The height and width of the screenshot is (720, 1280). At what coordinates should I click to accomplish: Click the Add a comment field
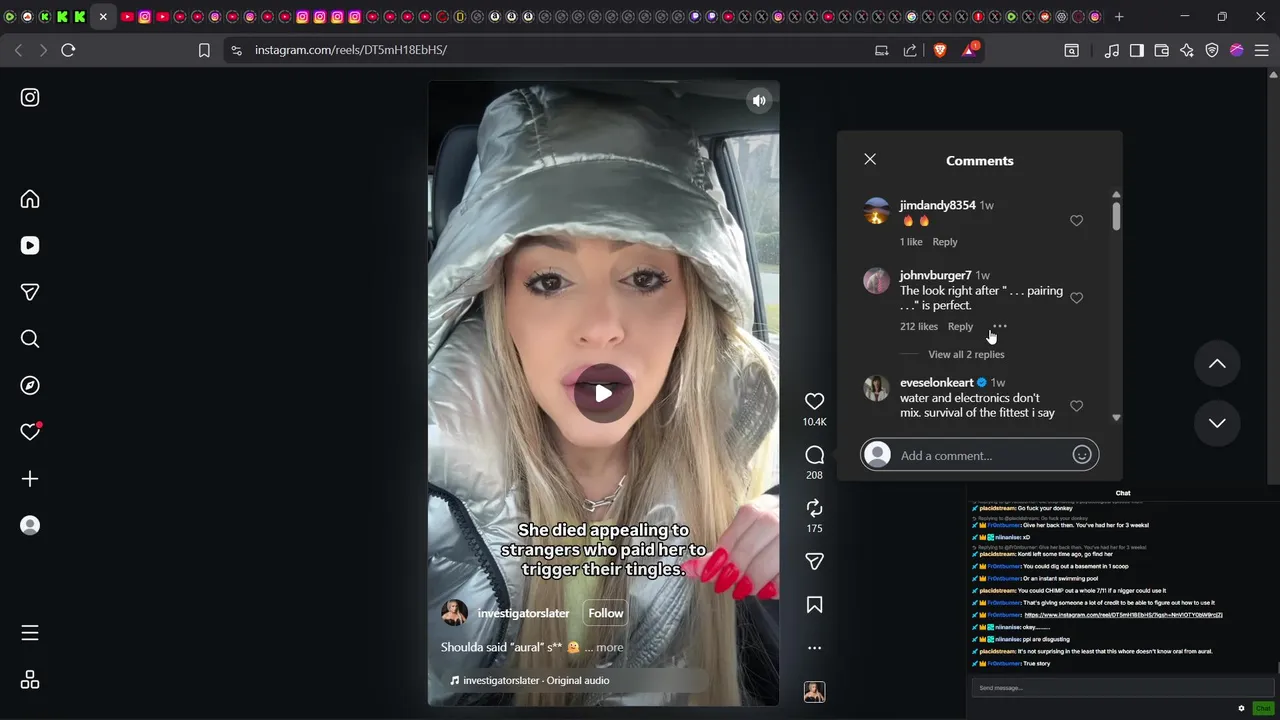point(980,455)
